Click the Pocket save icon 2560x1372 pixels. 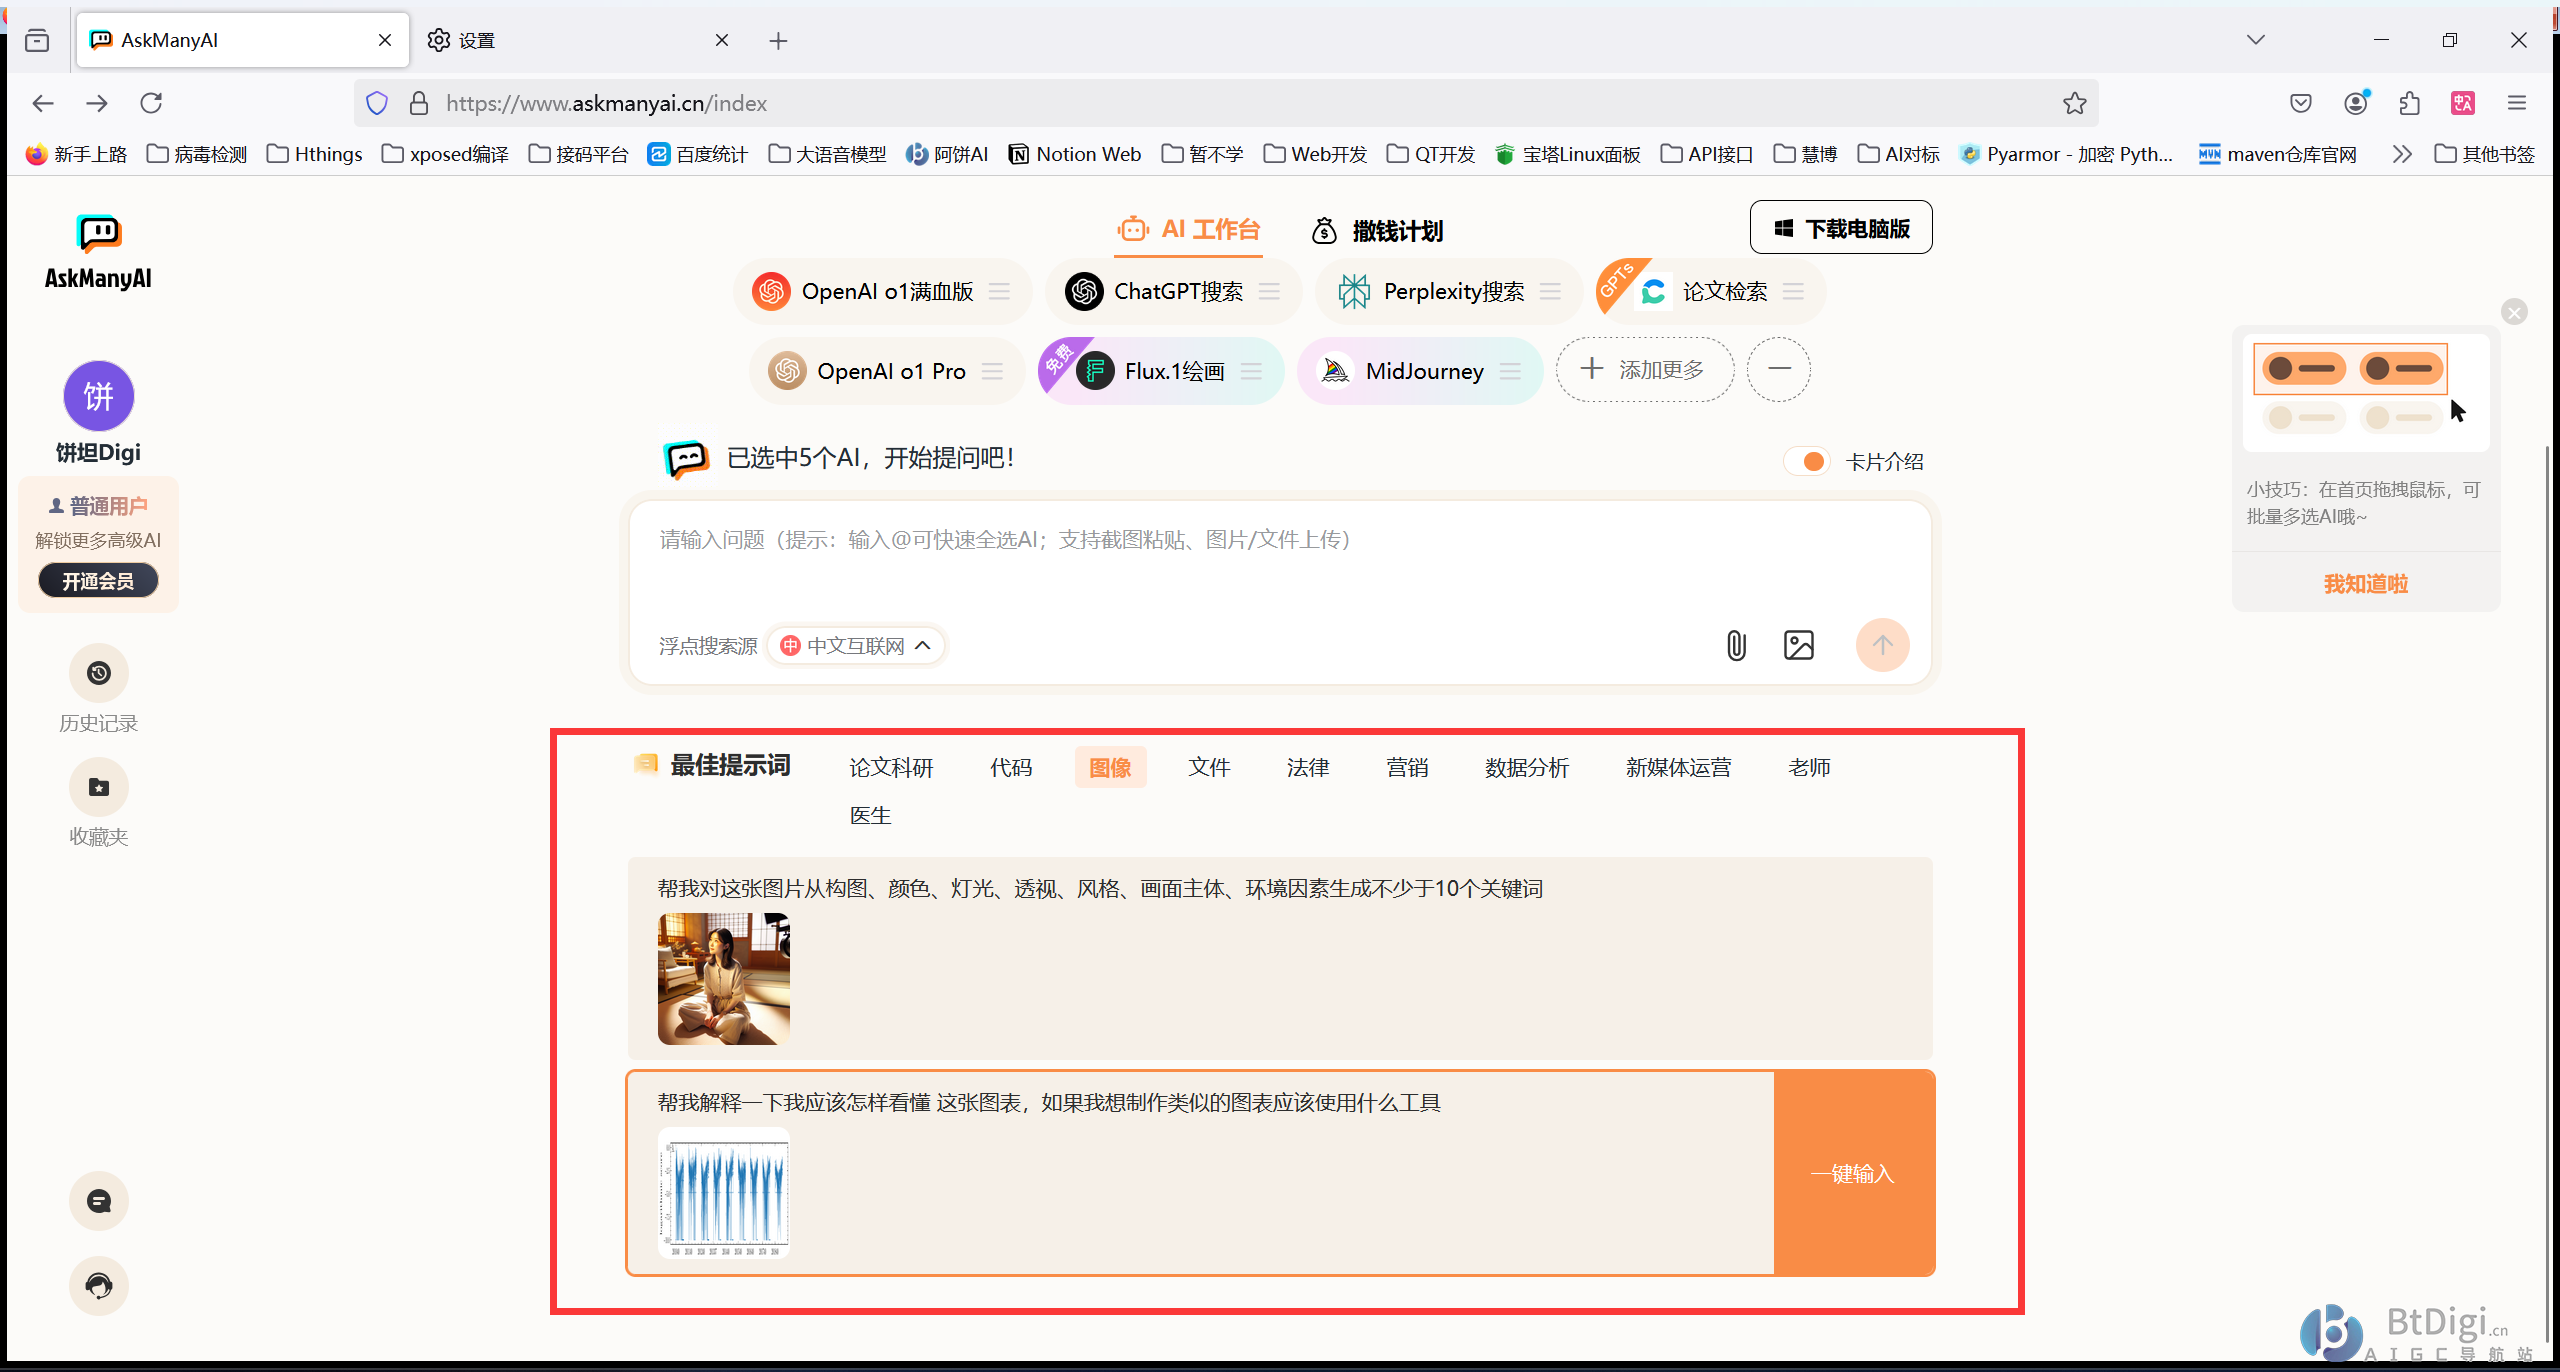2301,103
